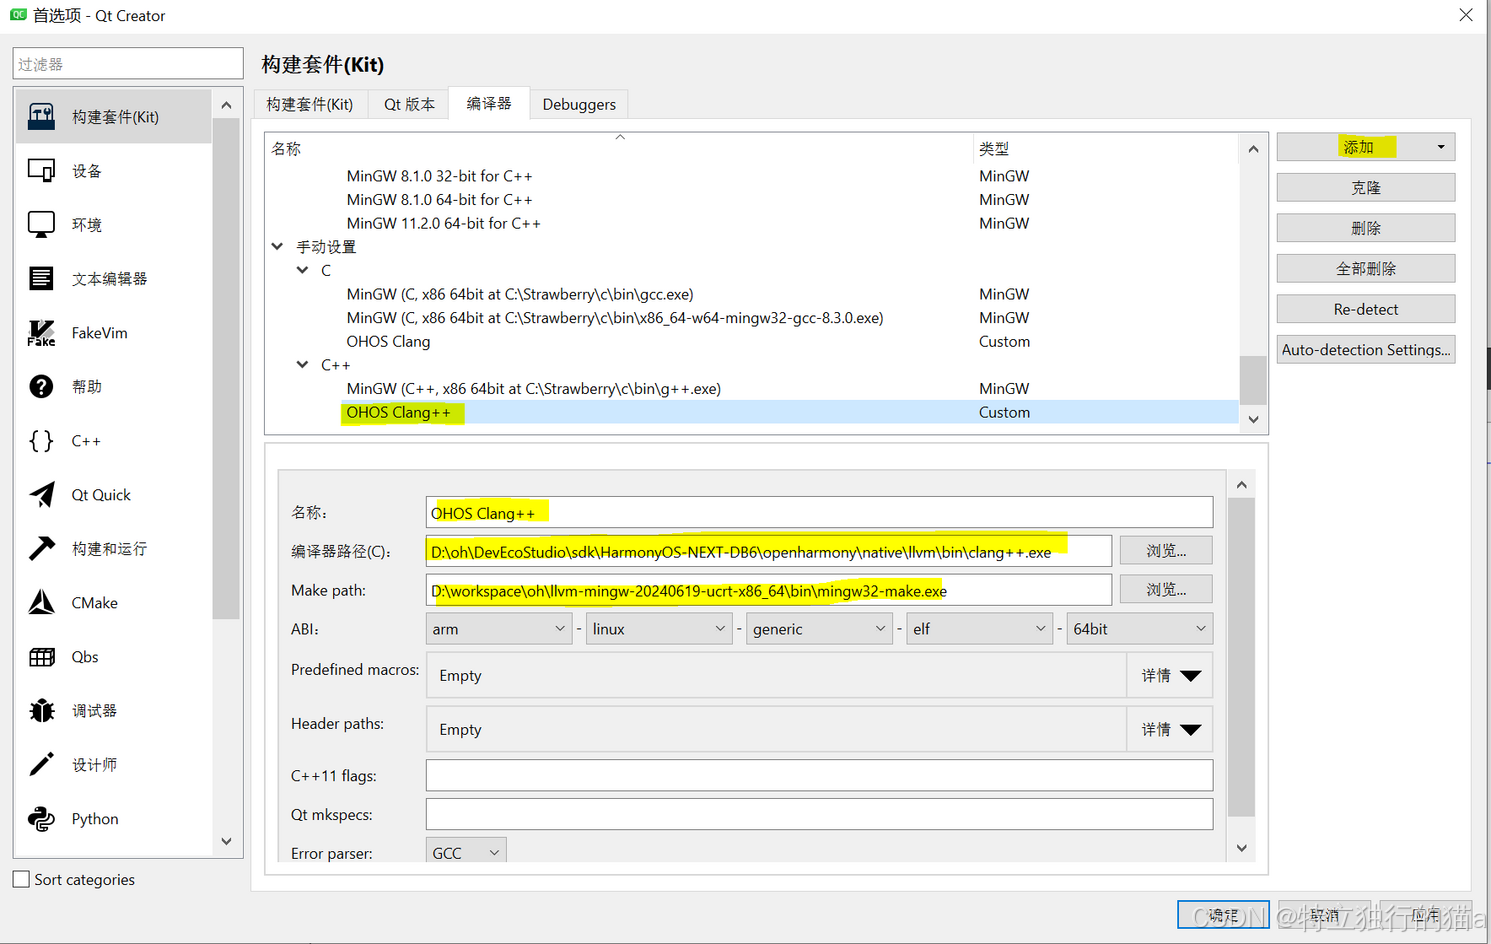Click the compiler path field with clang++.exe
The height and width of the screenshot is (944, 1491).
(x=768, y=551)
